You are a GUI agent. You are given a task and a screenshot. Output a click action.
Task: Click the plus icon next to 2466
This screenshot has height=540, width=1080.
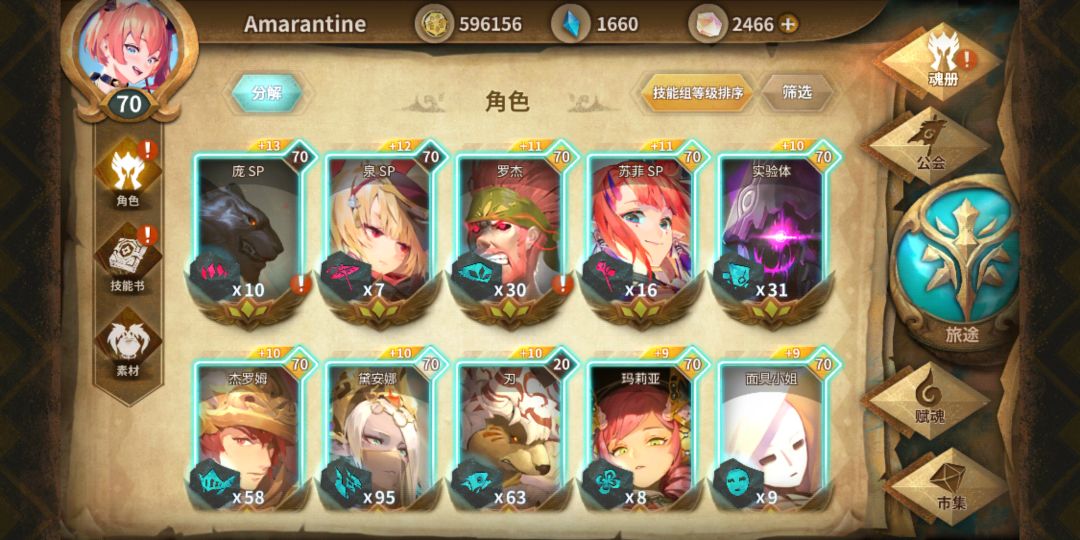pyautogui.click(x=789, y=25)
